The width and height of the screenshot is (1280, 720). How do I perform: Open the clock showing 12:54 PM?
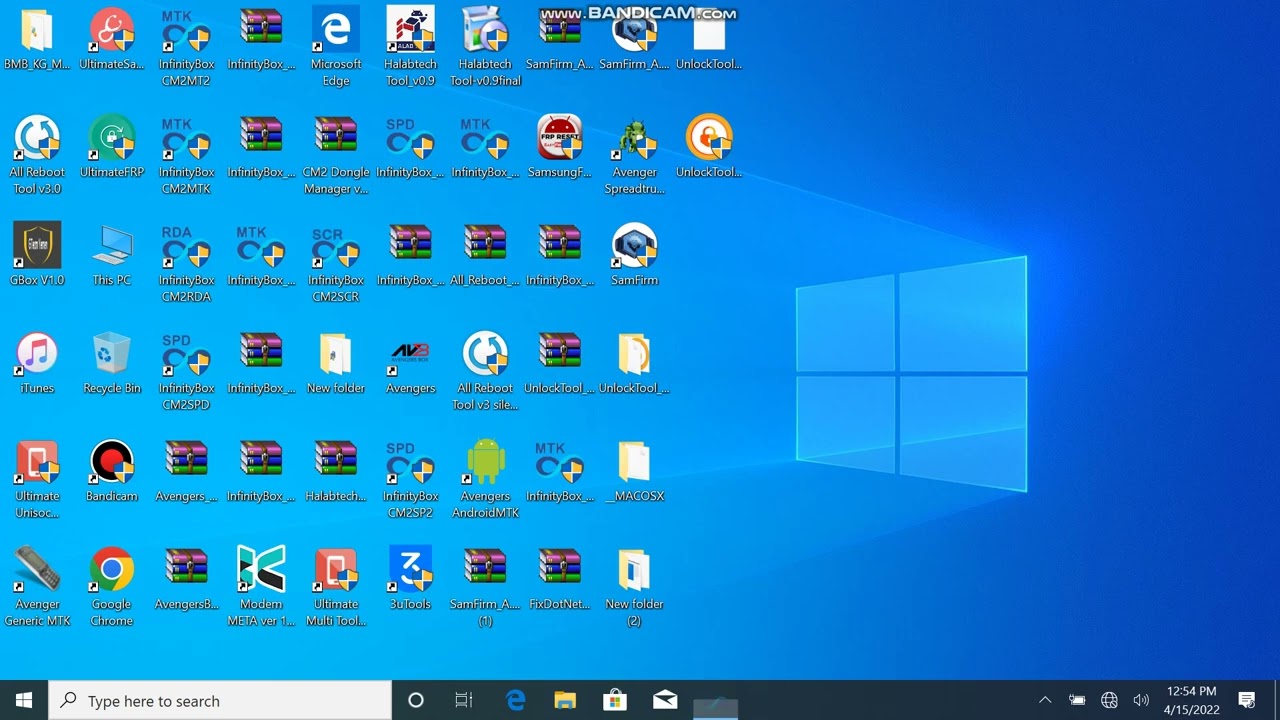[1192, 700]
